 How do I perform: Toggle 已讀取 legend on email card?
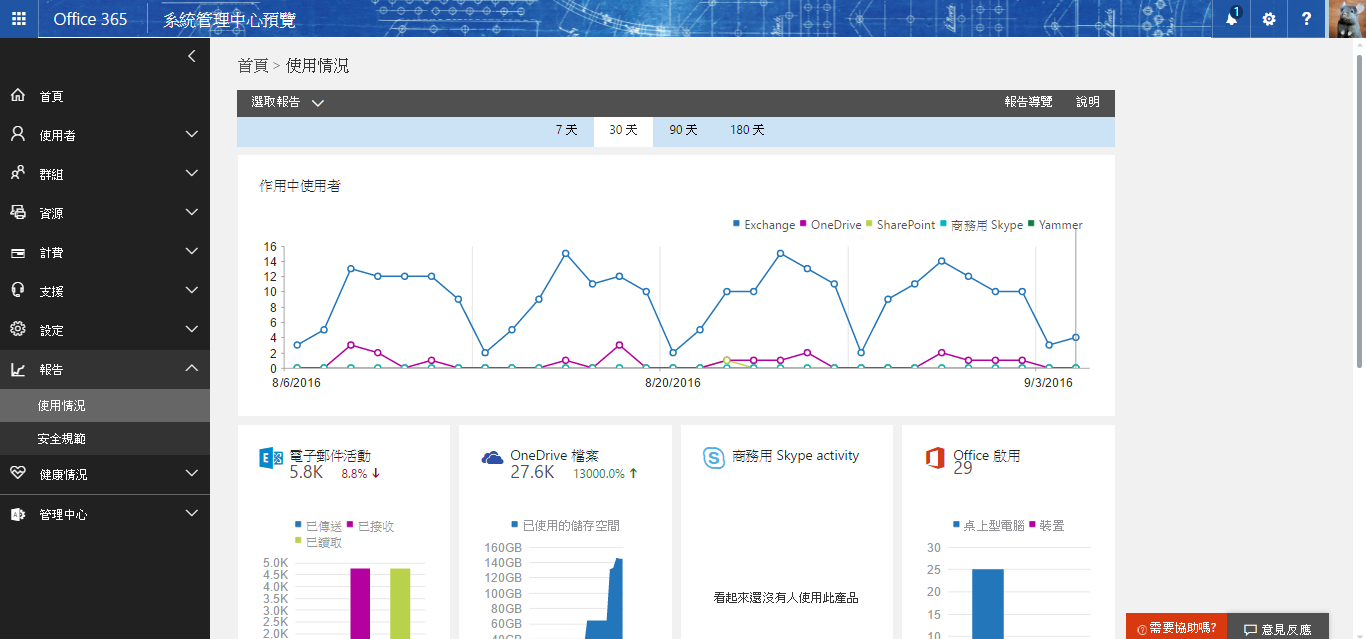[x=318, y=542]
